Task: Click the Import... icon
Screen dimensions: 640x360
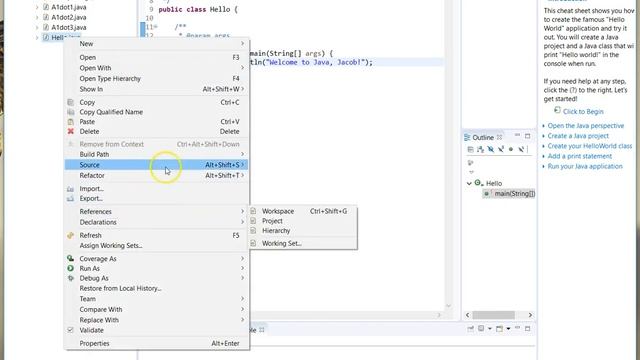Action: pos(71,189)
